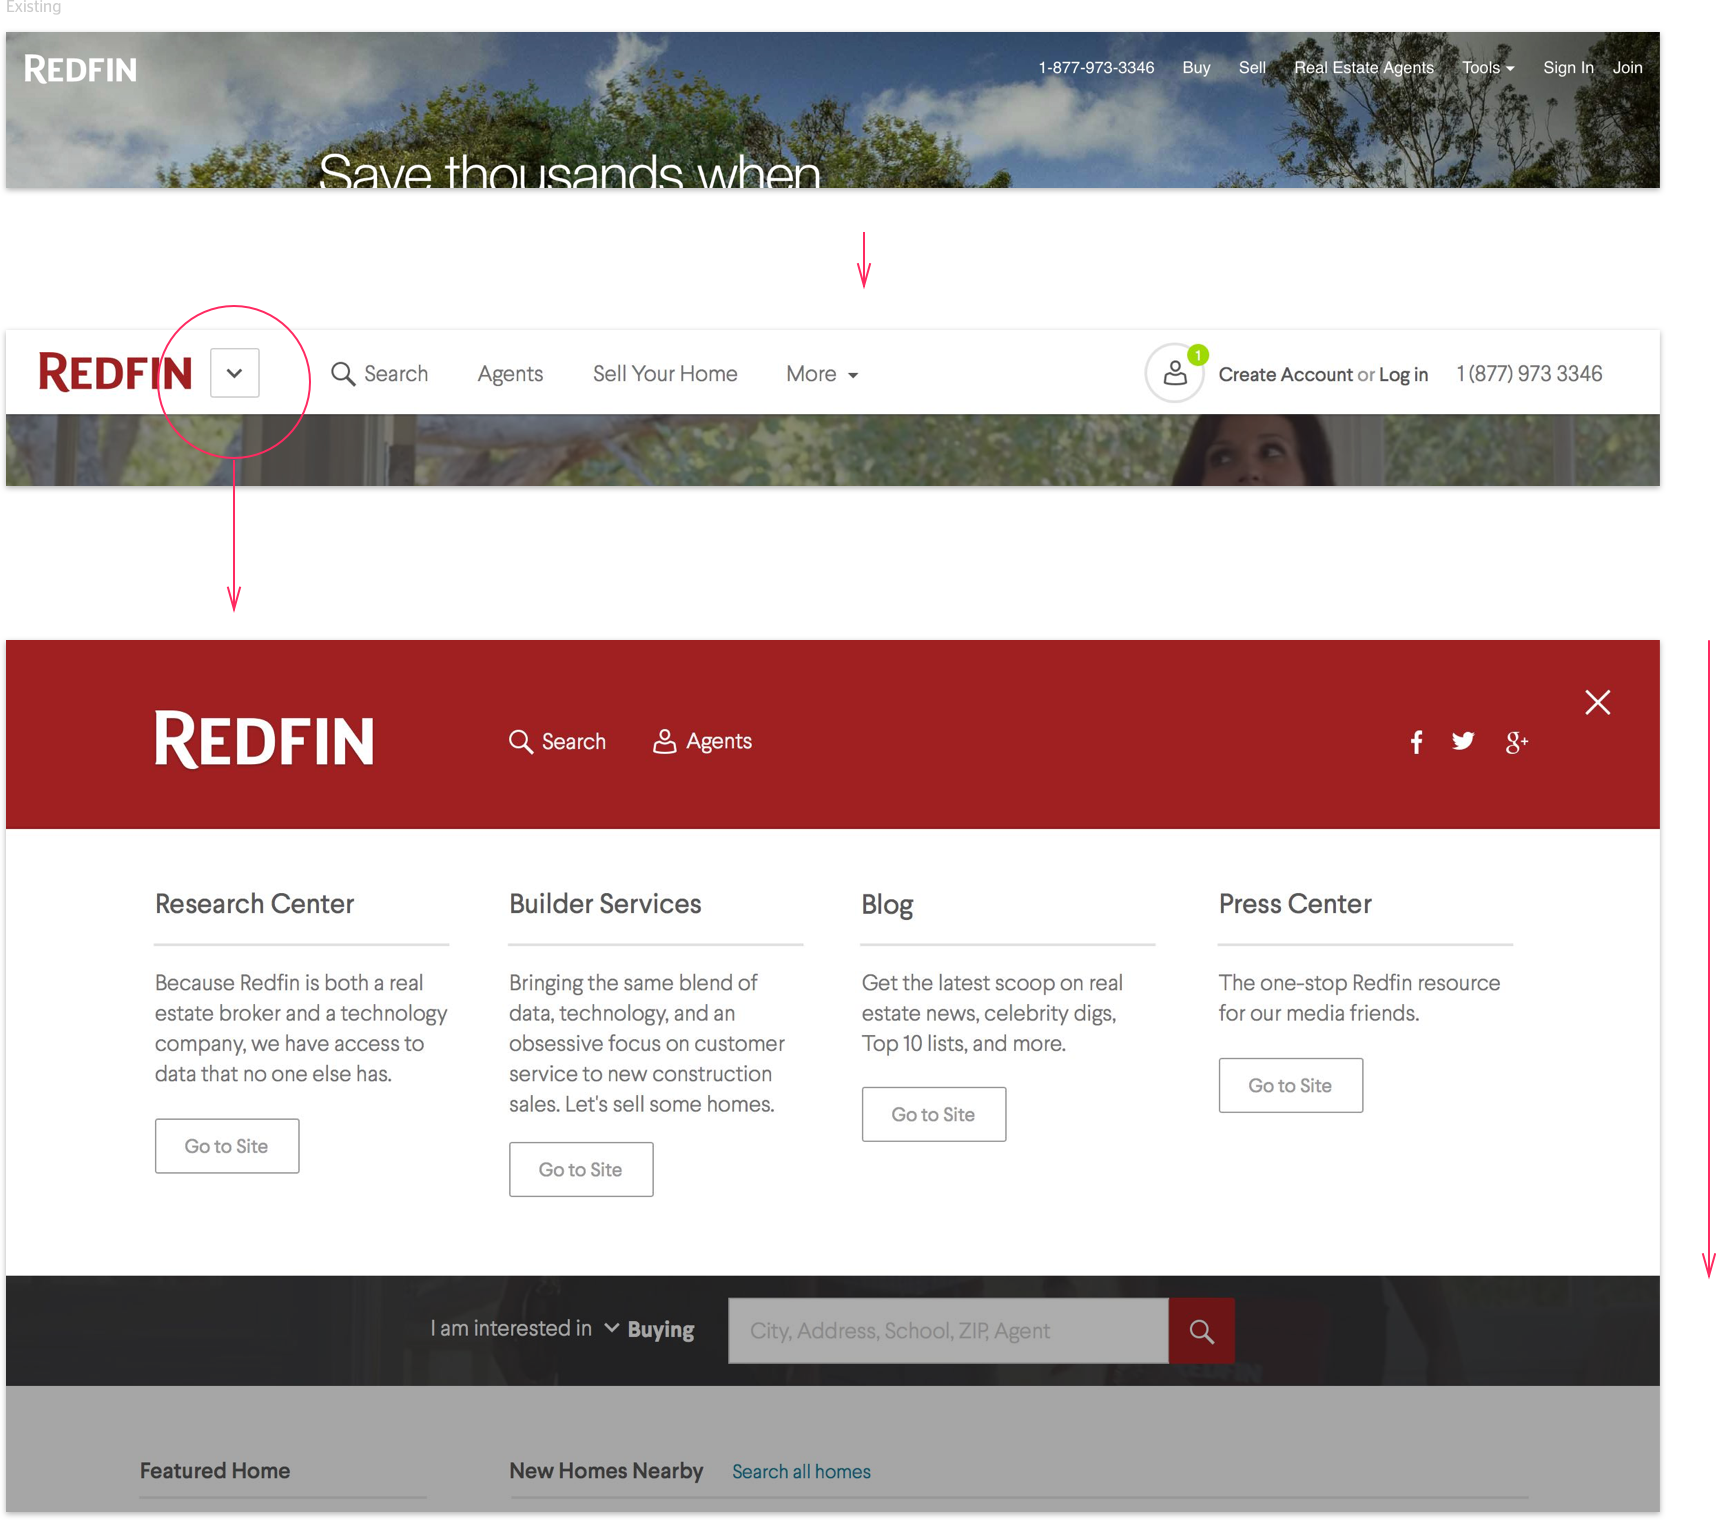
Task: Click the red search submit button with magnifier
Action: point(1202,1331)
